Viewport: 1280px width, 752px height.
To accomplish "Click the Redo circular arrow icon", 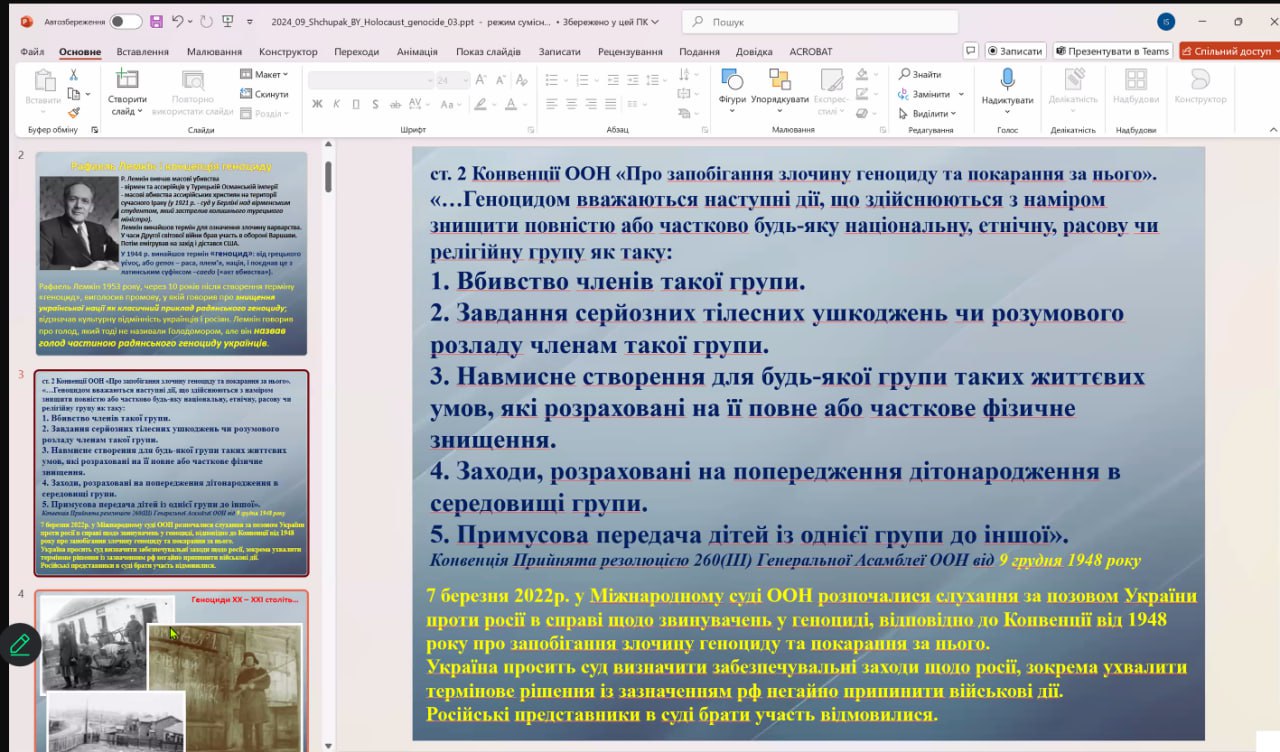I will click(x=206, y=21).
